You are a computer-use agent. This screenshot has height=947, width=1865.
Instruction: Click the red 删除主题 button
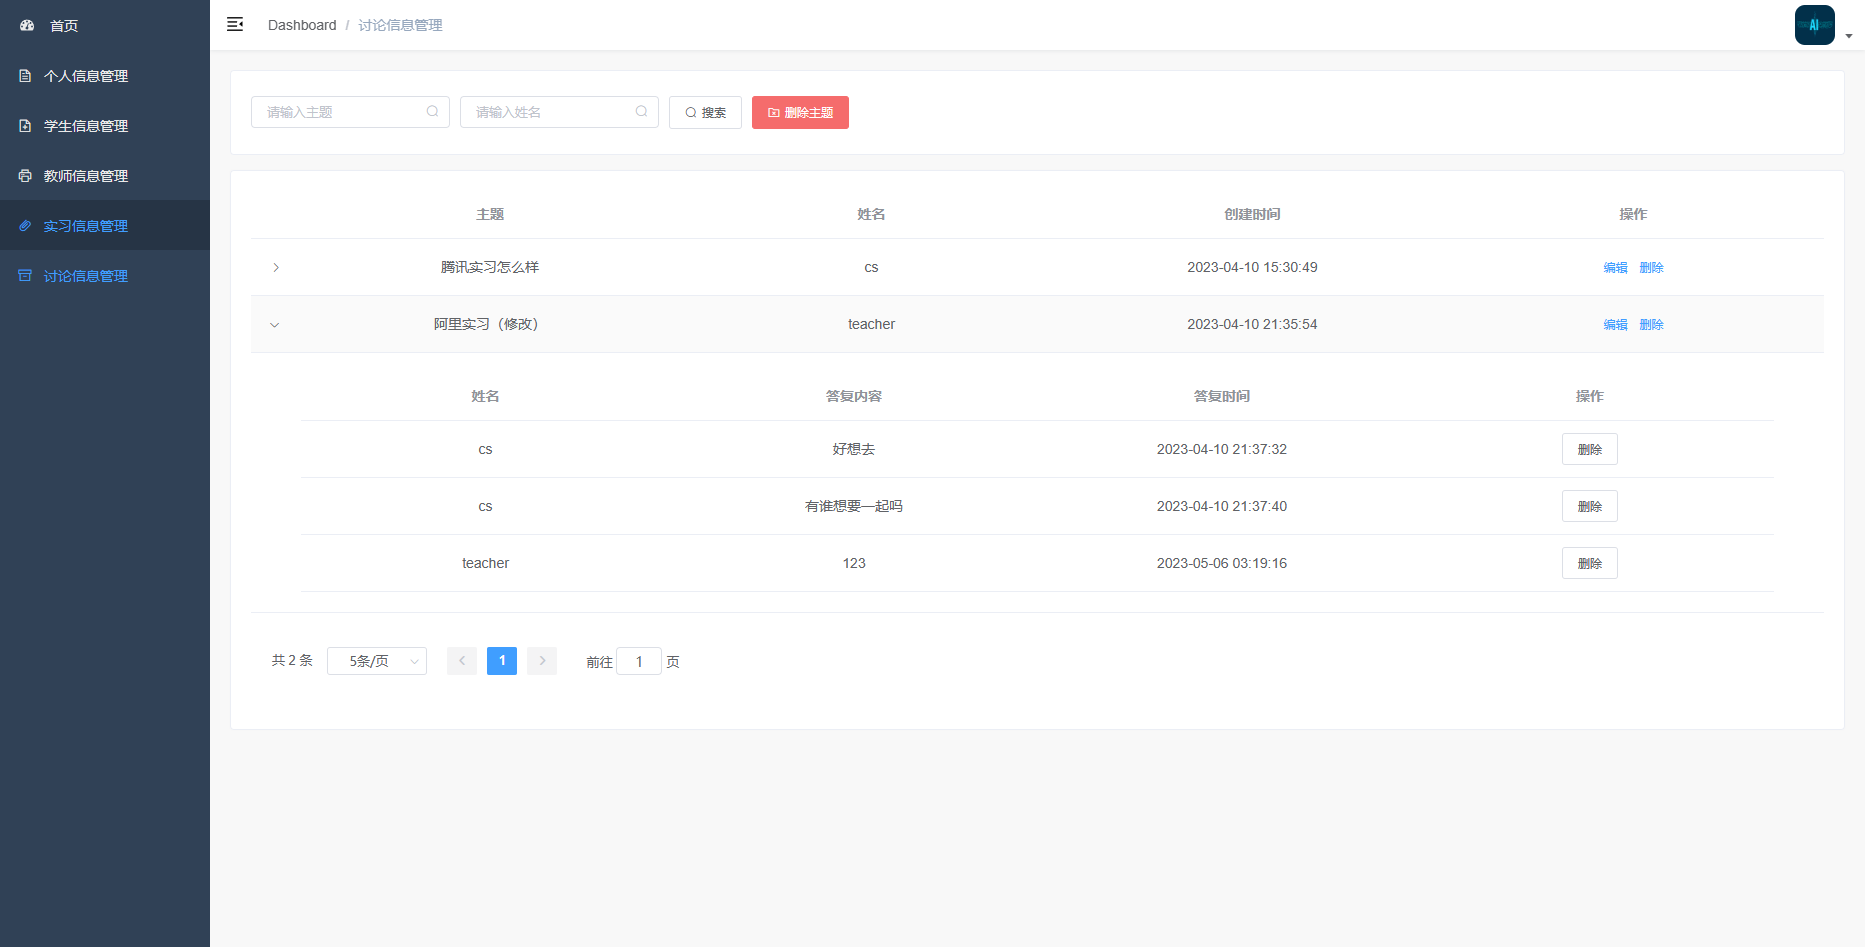800,113
